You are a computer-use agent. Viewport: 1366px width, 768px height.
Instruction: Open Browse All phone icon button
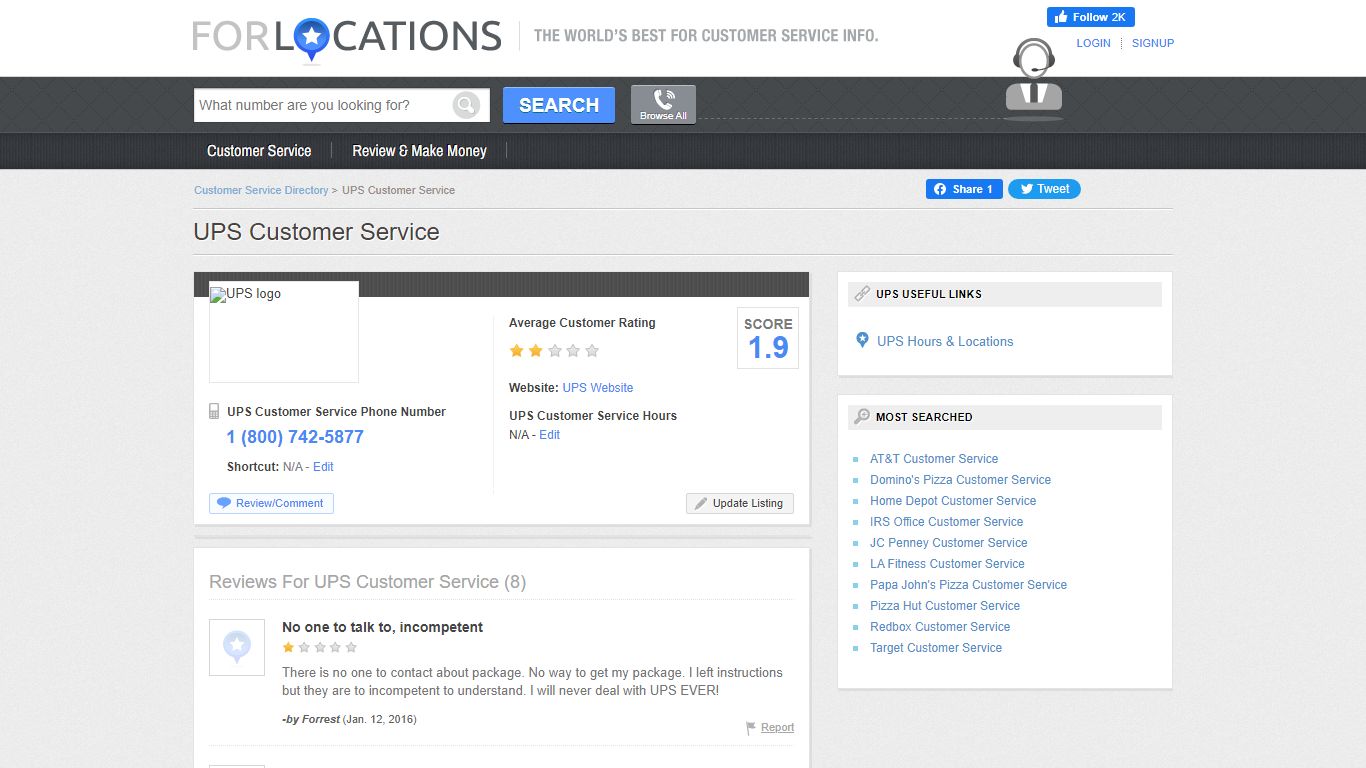tap(663, 105)
